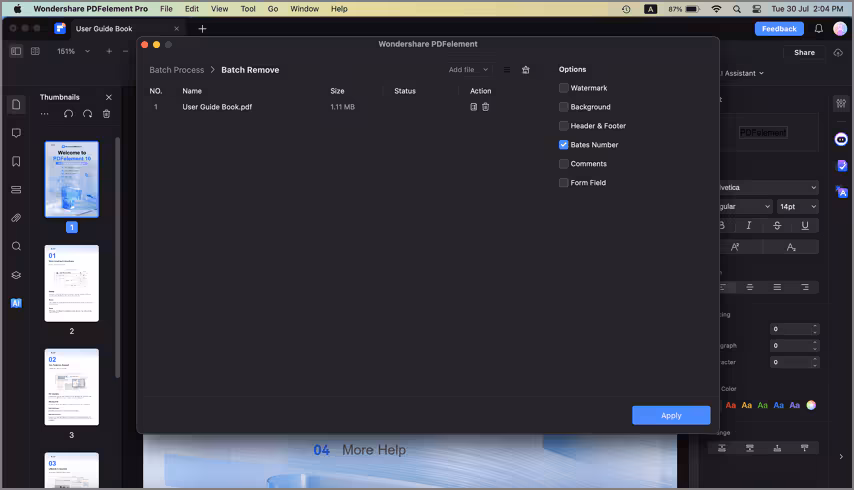
Task: Toggle italic text formatting
Action: pos(749,225)
